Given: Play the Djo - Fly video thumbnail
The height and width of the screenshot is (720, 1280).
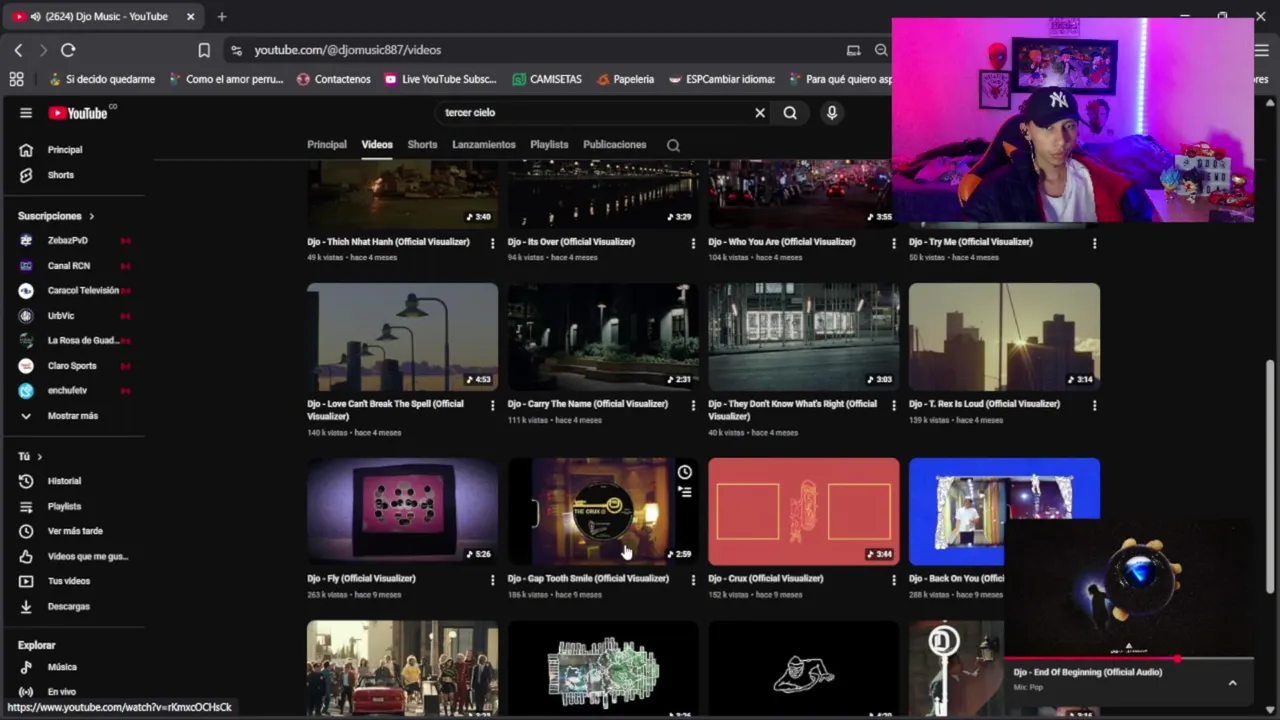Looking at the screenshot, I should click(x=402, y=512).
